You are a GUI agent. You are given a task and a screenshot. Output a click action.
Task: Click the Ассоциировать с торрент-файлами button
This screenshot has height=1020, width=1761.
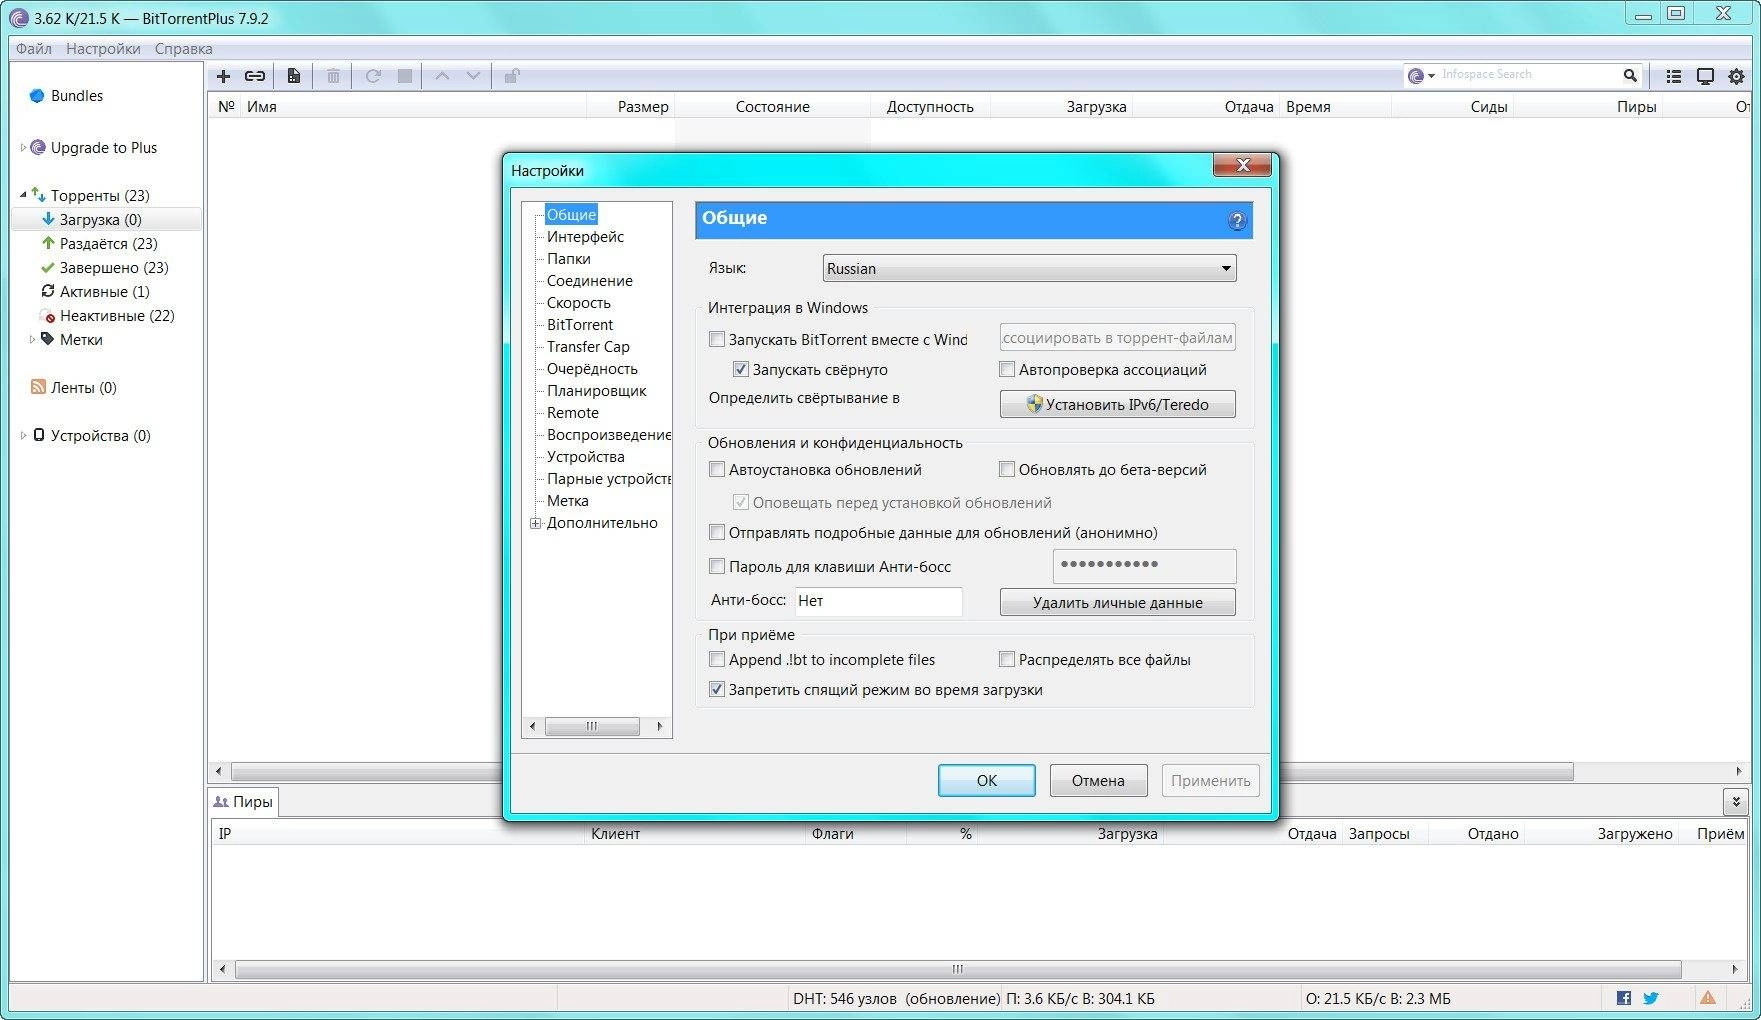(1117, 338)
